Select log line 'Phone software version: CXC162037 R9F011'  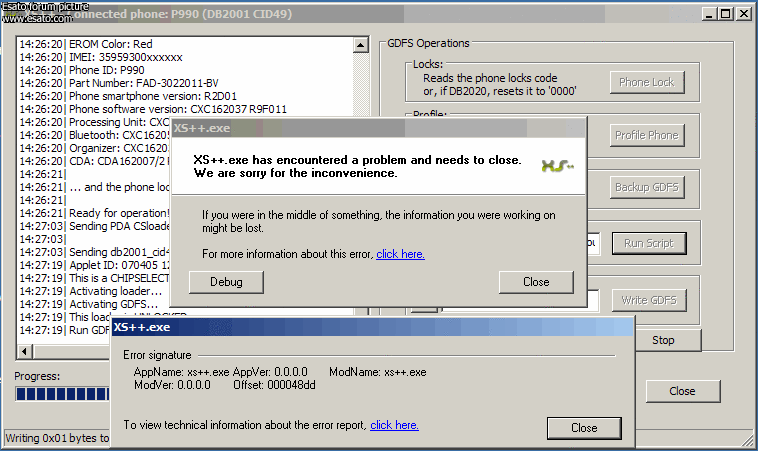tap(178, 109)
